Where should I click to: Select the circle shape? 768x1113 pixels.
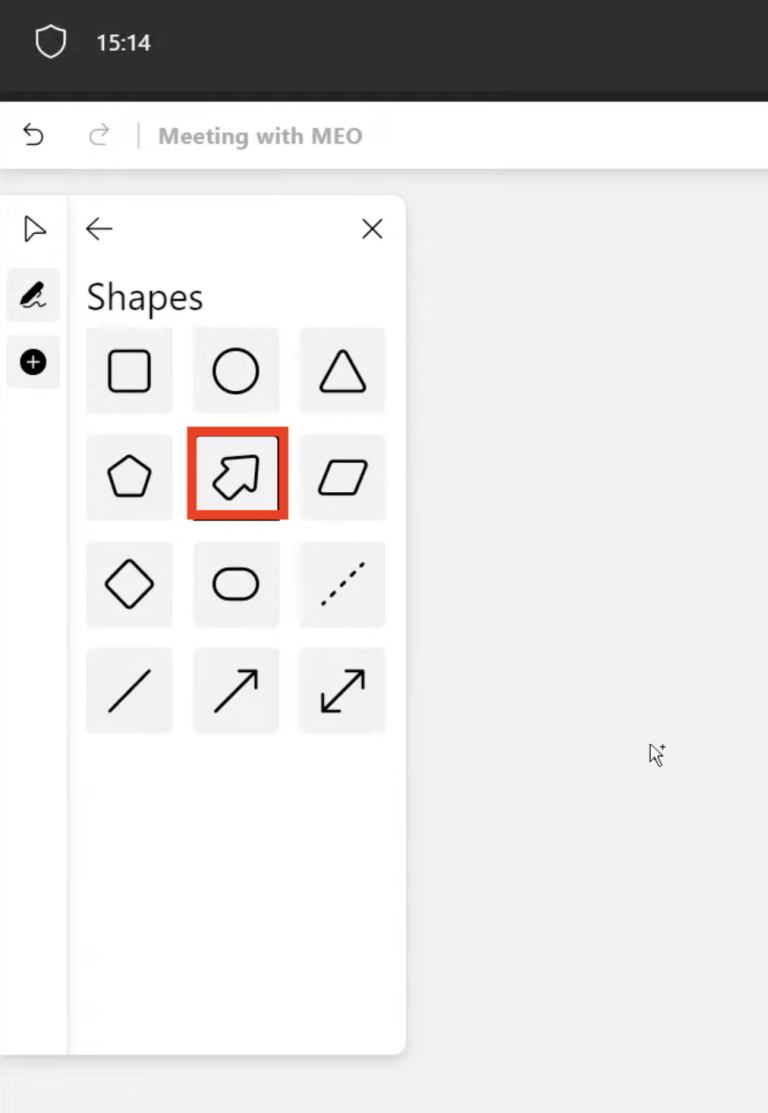pos(236,371)
